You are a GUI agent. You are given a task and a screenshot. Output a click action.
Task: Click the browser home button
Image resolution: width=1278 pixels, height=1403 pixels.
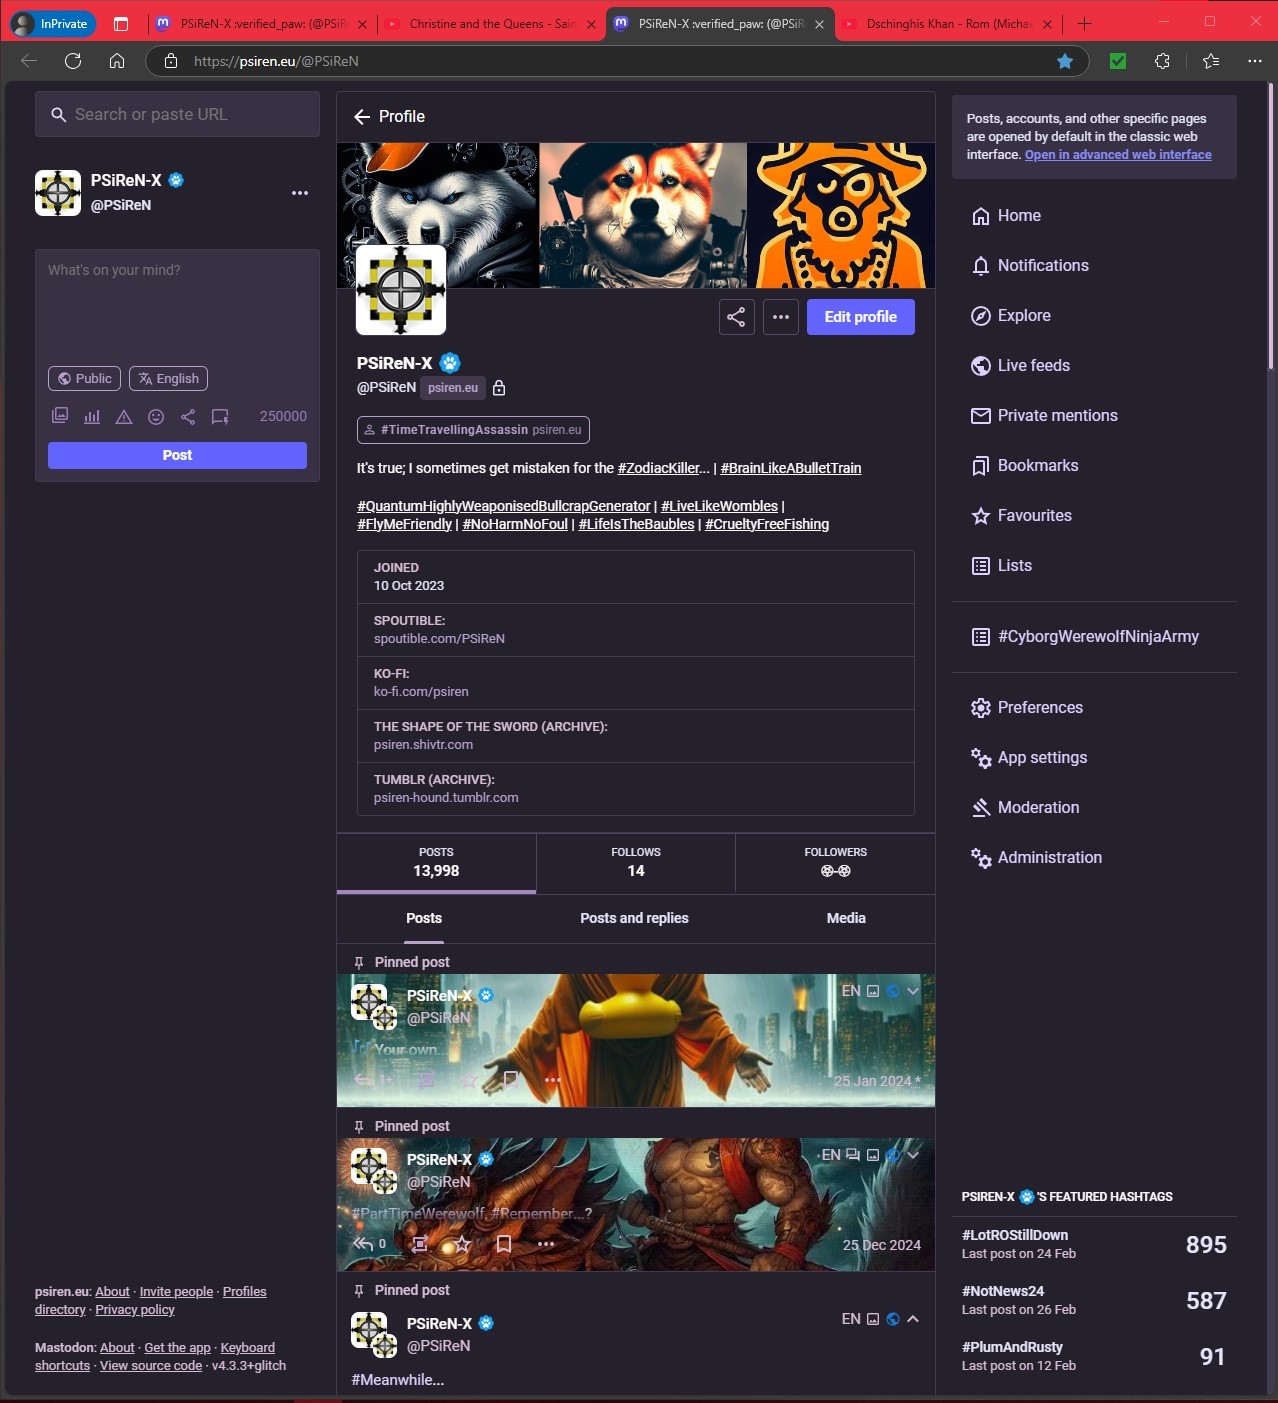(x=117, y=61)
